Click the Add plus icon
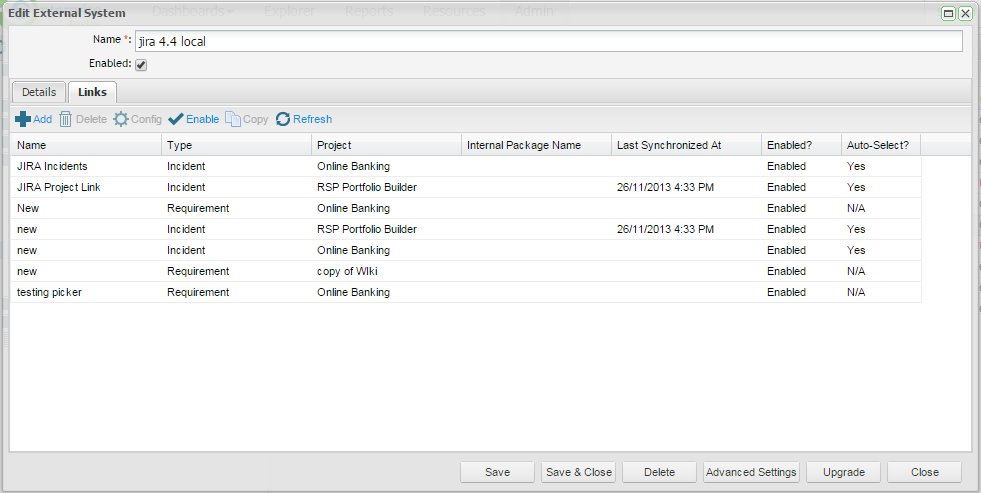The width and height of the screenshot is (981, 493). (23, 119)
